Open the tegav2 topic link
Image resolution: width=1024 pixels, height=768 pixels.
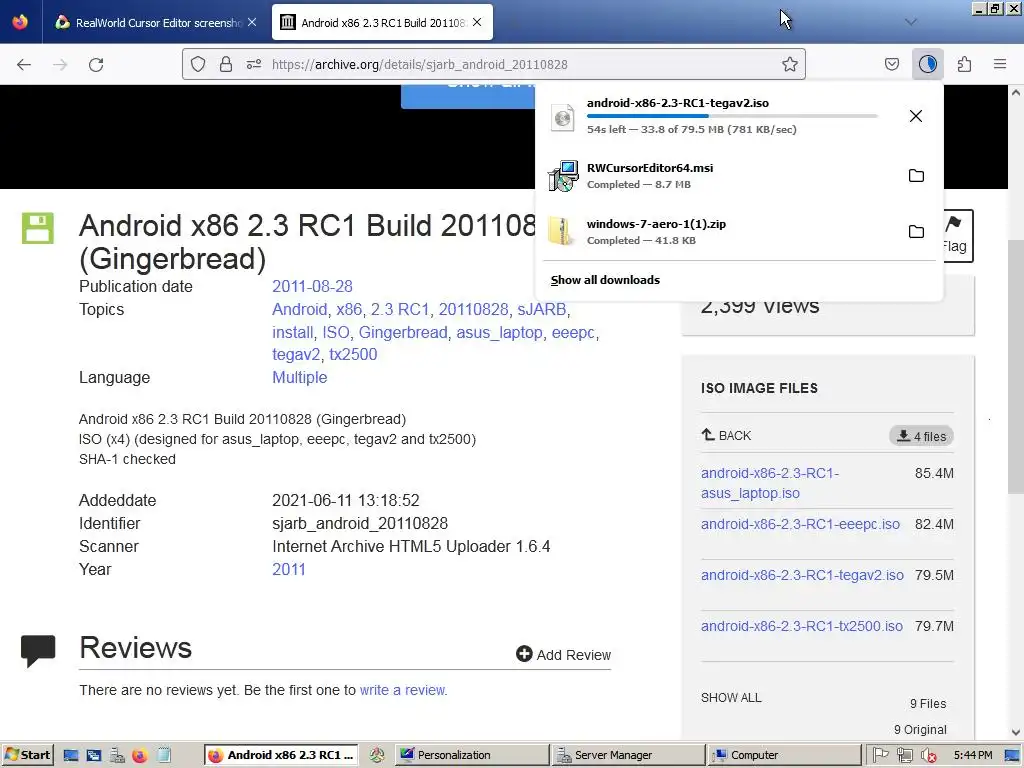tap(296, 355)
